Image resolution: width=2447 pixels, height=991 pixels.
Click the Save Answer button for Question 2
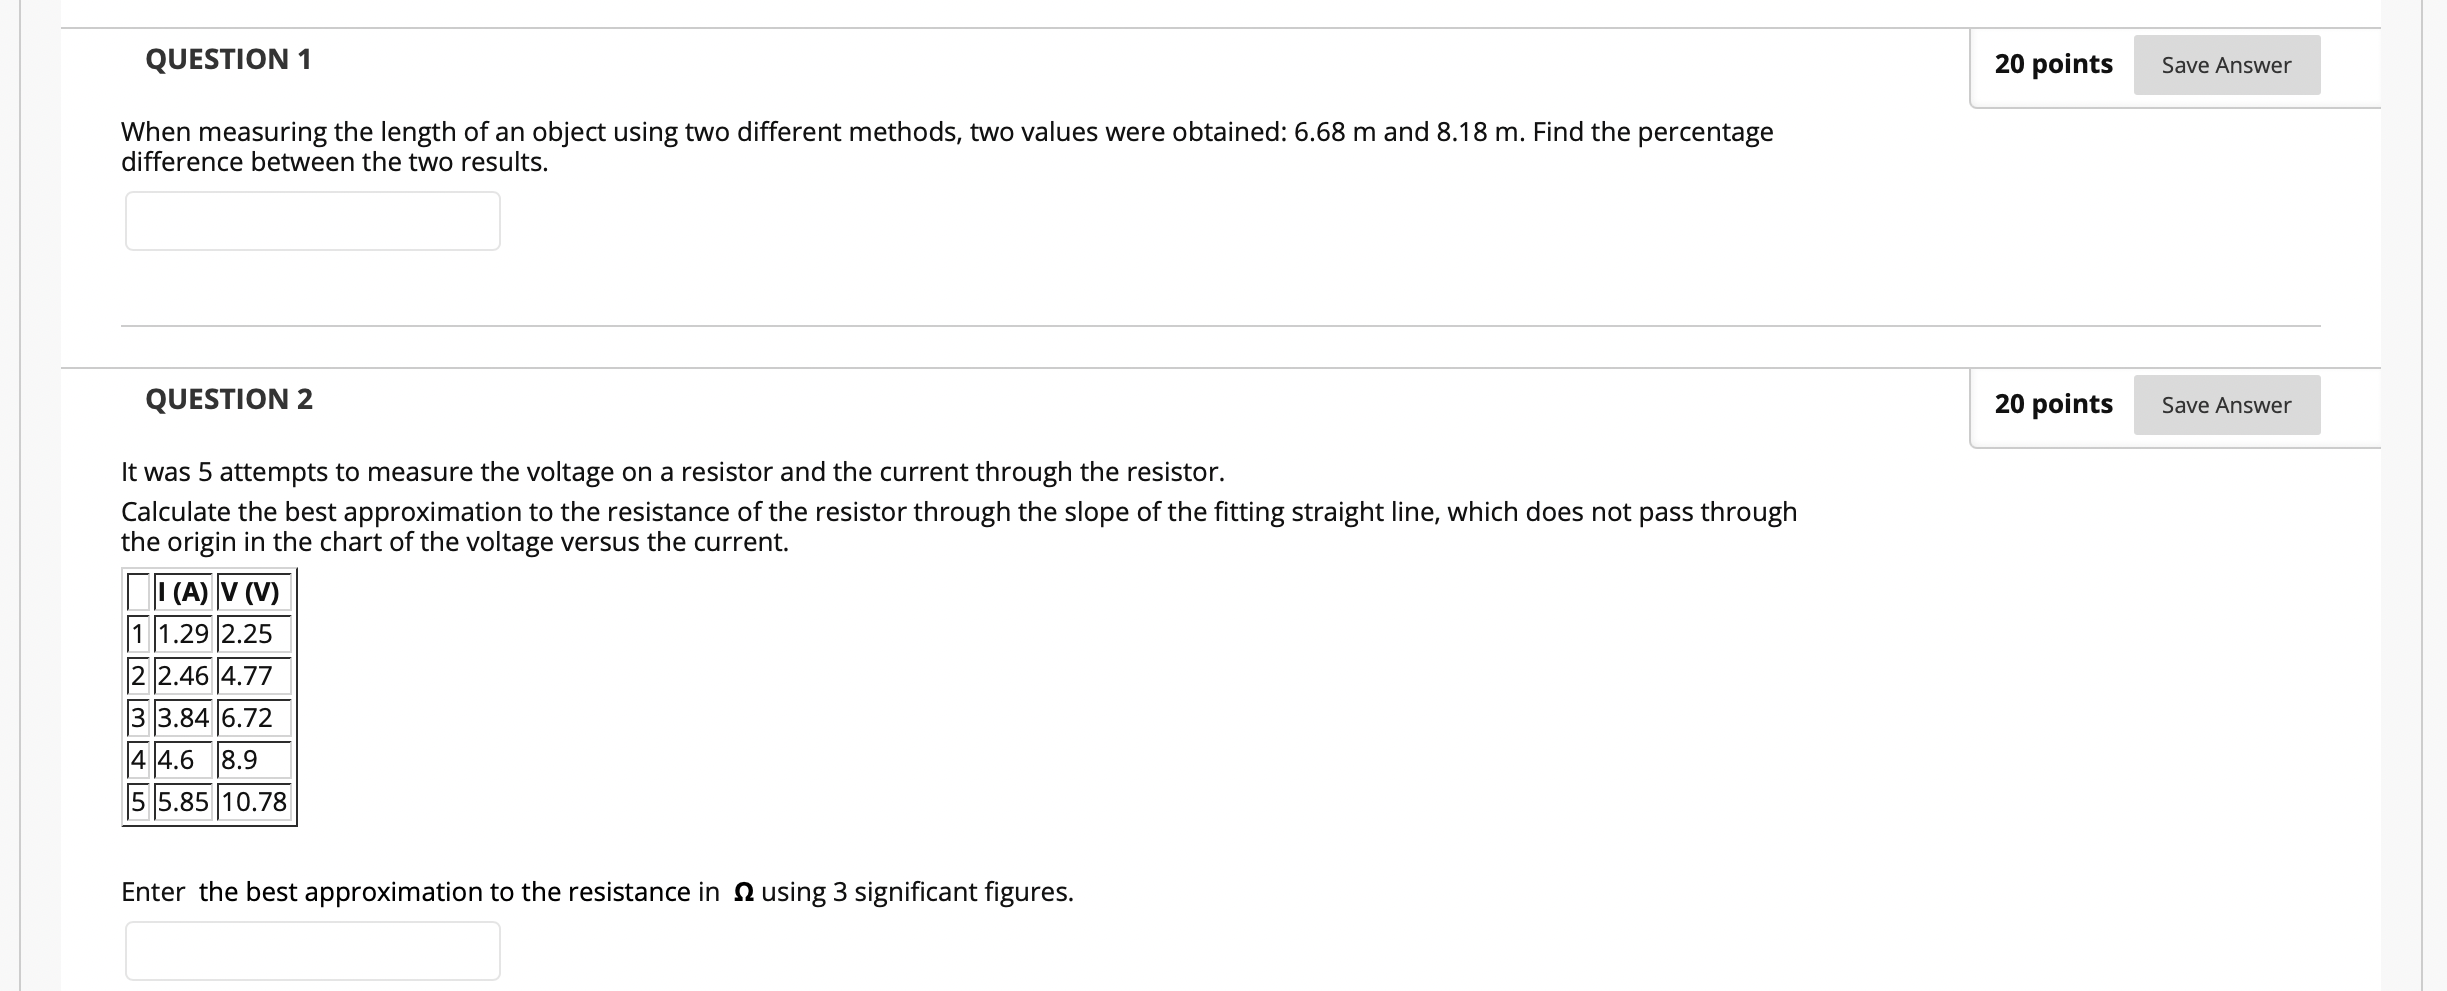click(2226, 405)
